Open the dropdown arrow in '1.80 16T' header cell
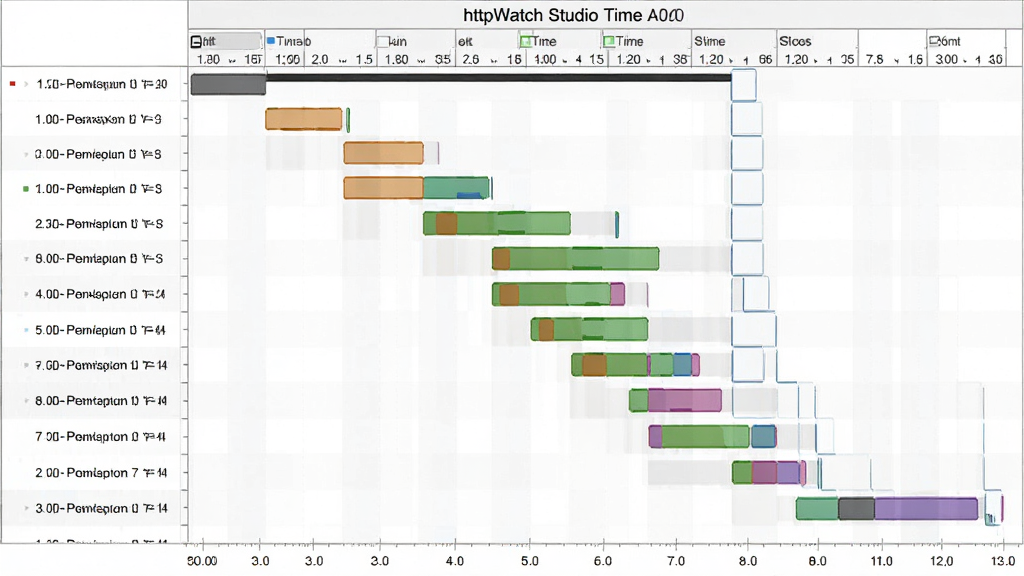The image size is (1024, 576). 232,61
